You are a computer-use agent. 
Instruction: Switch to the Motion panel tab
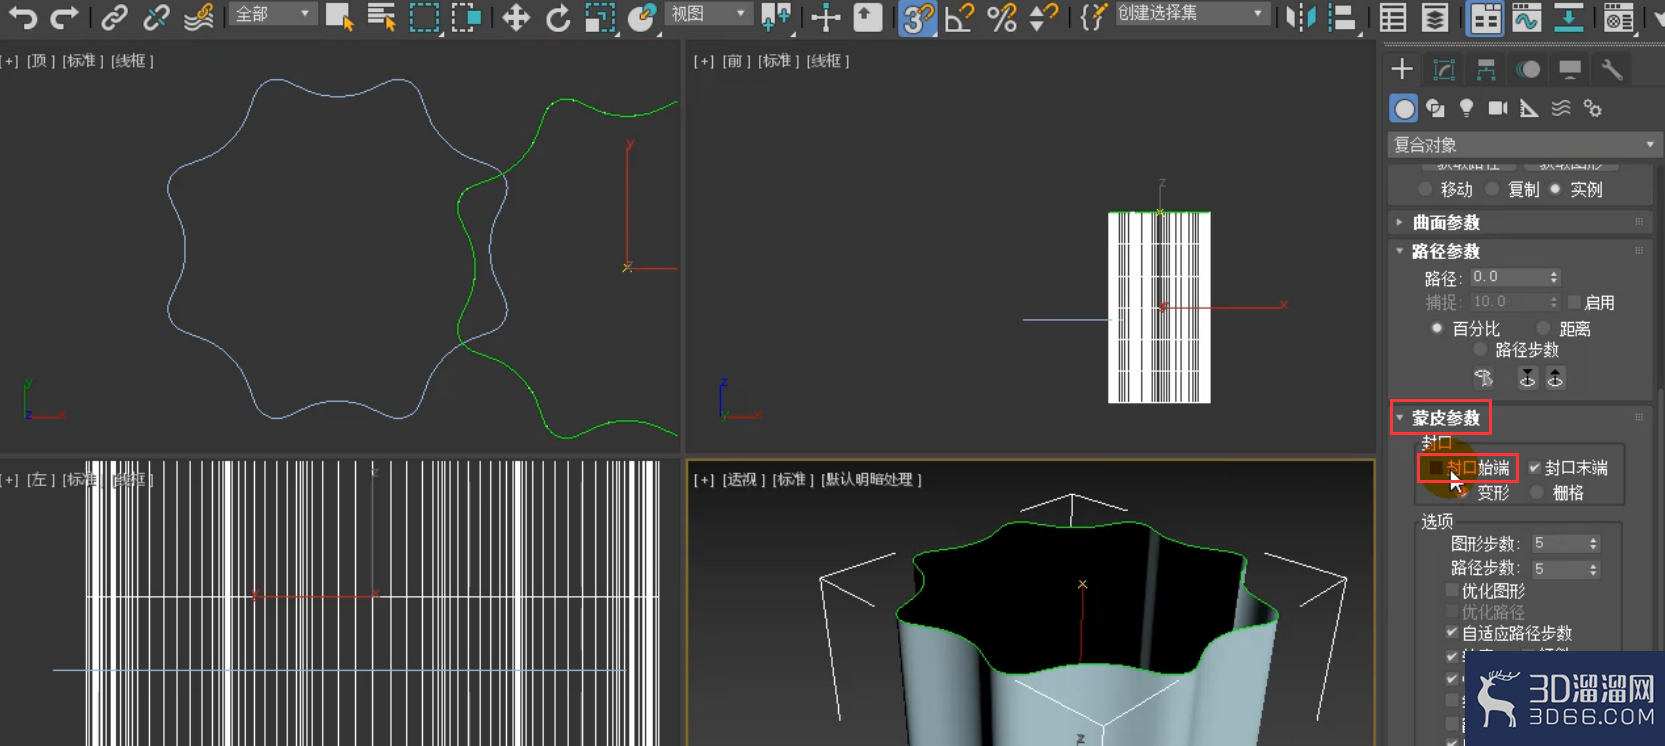[x=1528, y=69]
